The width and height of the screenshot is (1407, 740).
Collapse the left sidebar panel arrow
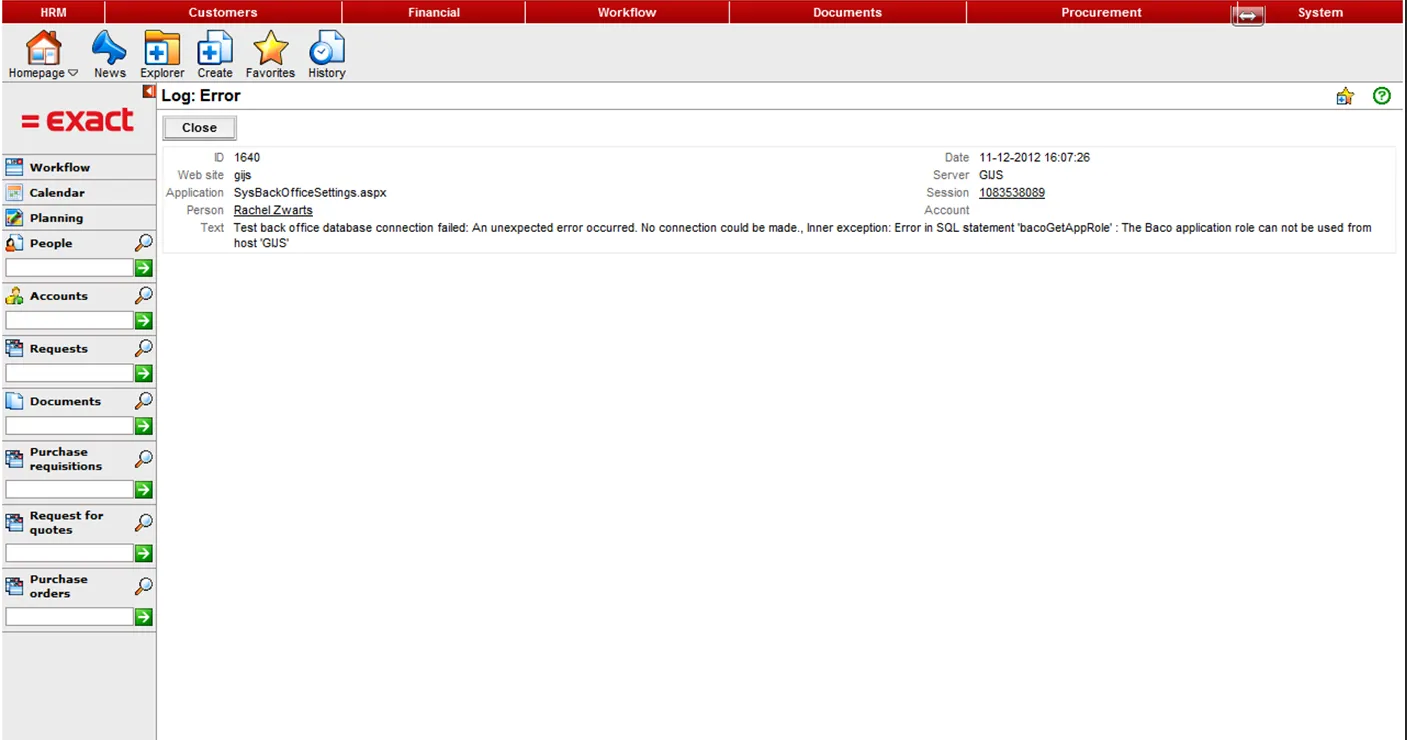pos(149,92)
